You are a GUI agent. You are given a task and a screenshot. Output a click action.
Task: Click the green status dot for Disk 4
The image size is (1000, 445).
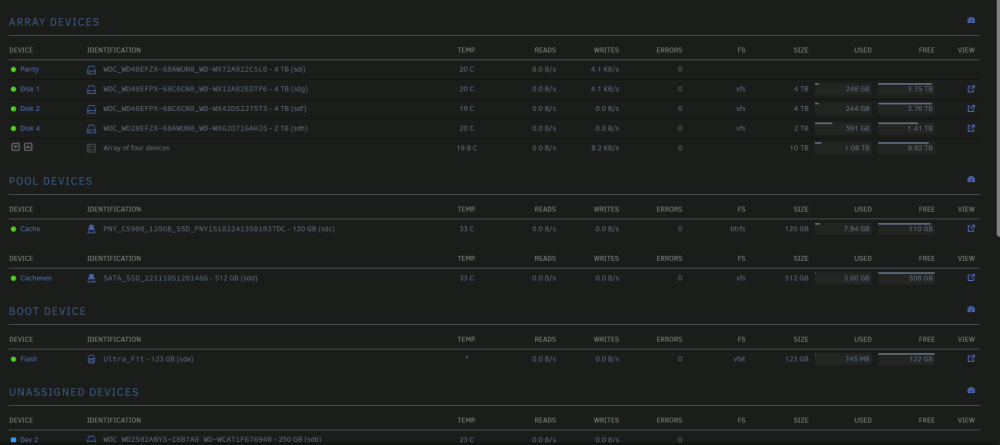(x=13, y=129)
